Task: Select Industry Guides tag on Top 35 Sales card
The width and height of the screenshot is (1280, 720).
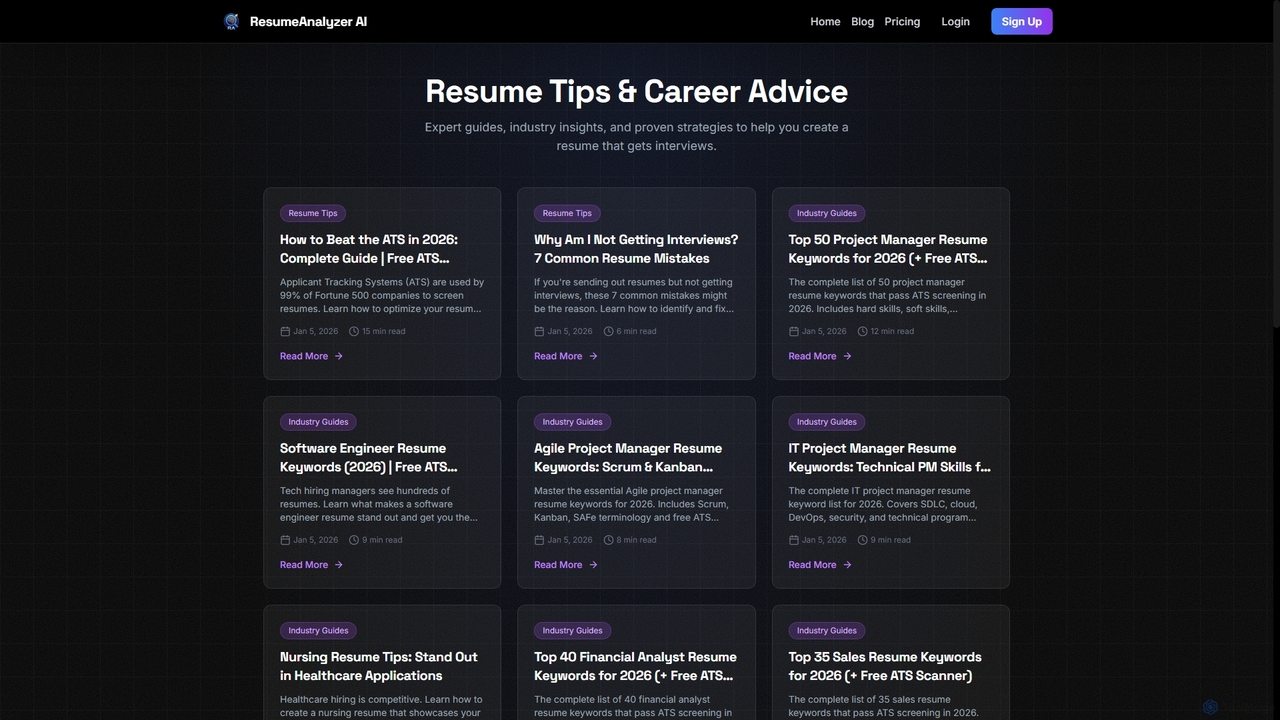Action: tap(826, 631)
